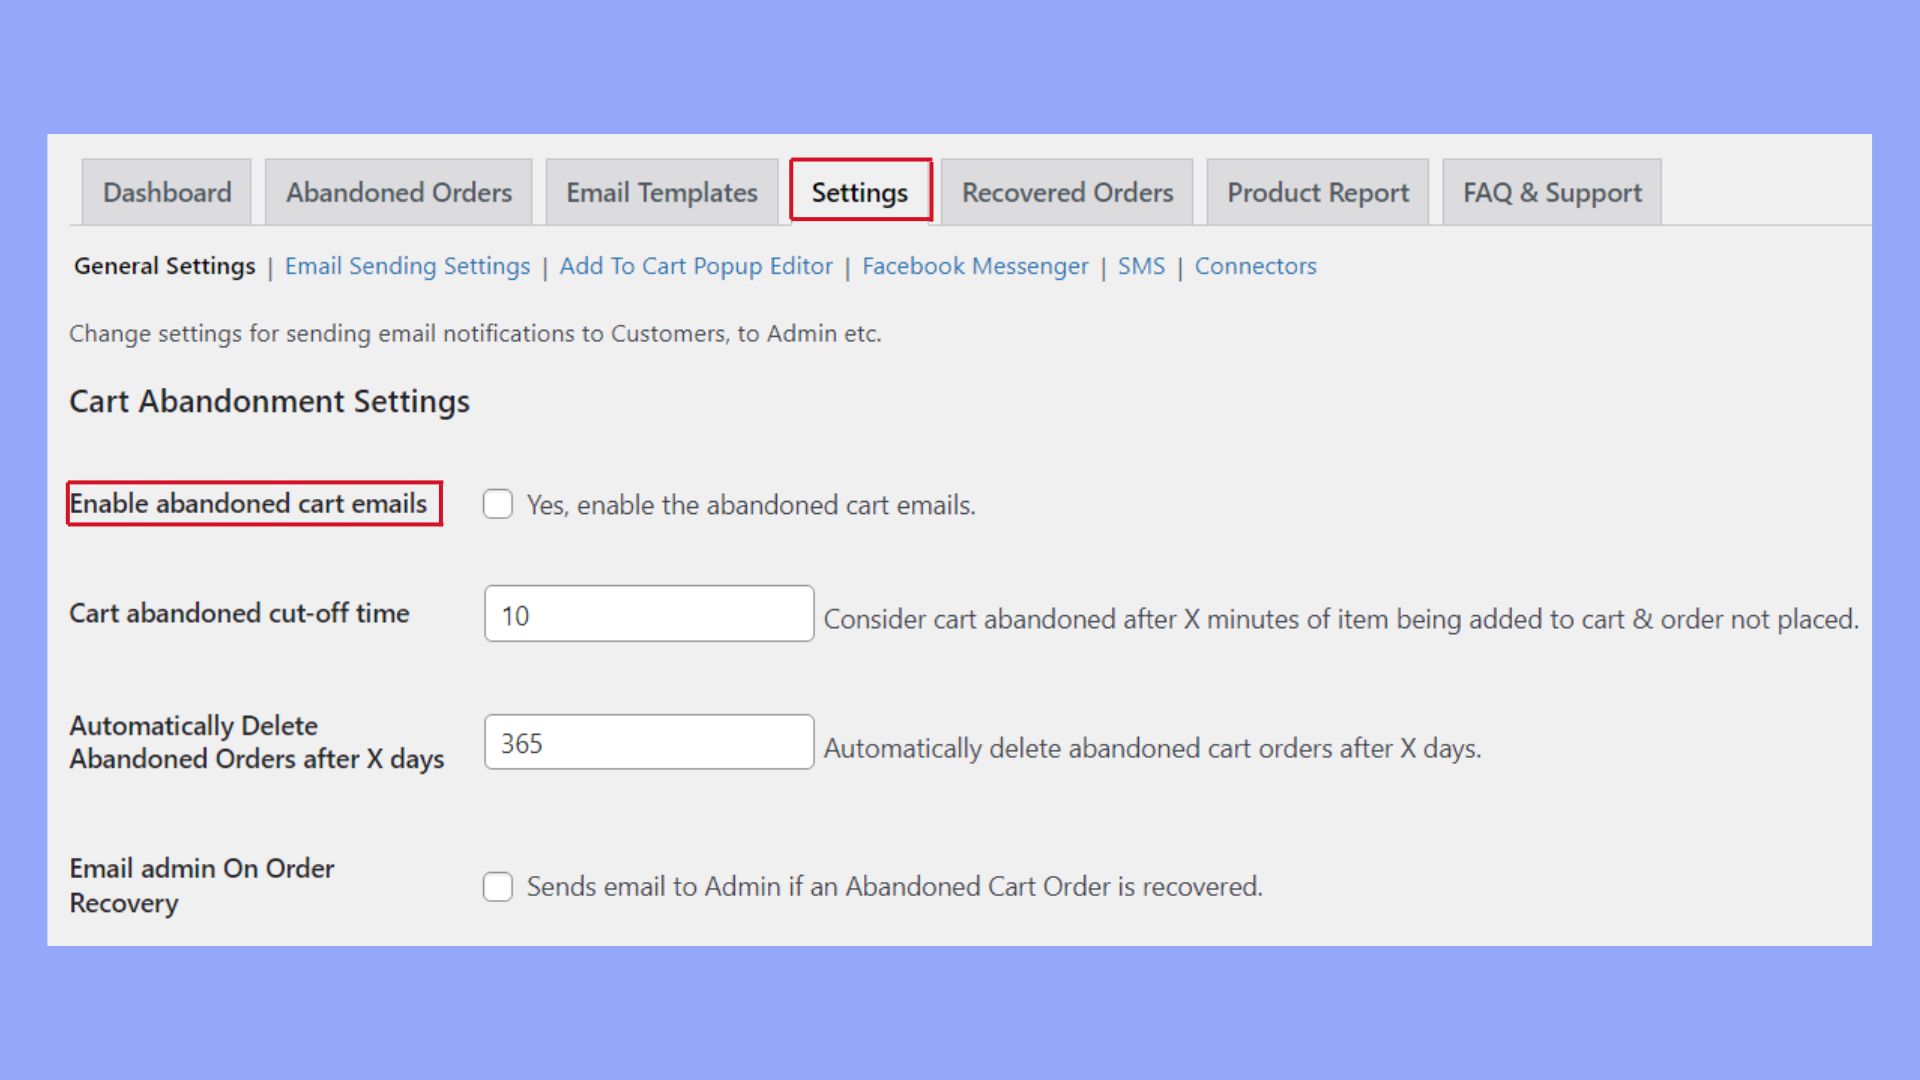View the Product Report tab
This screenshot has width=1920, height=1080.
point(1318,192)
